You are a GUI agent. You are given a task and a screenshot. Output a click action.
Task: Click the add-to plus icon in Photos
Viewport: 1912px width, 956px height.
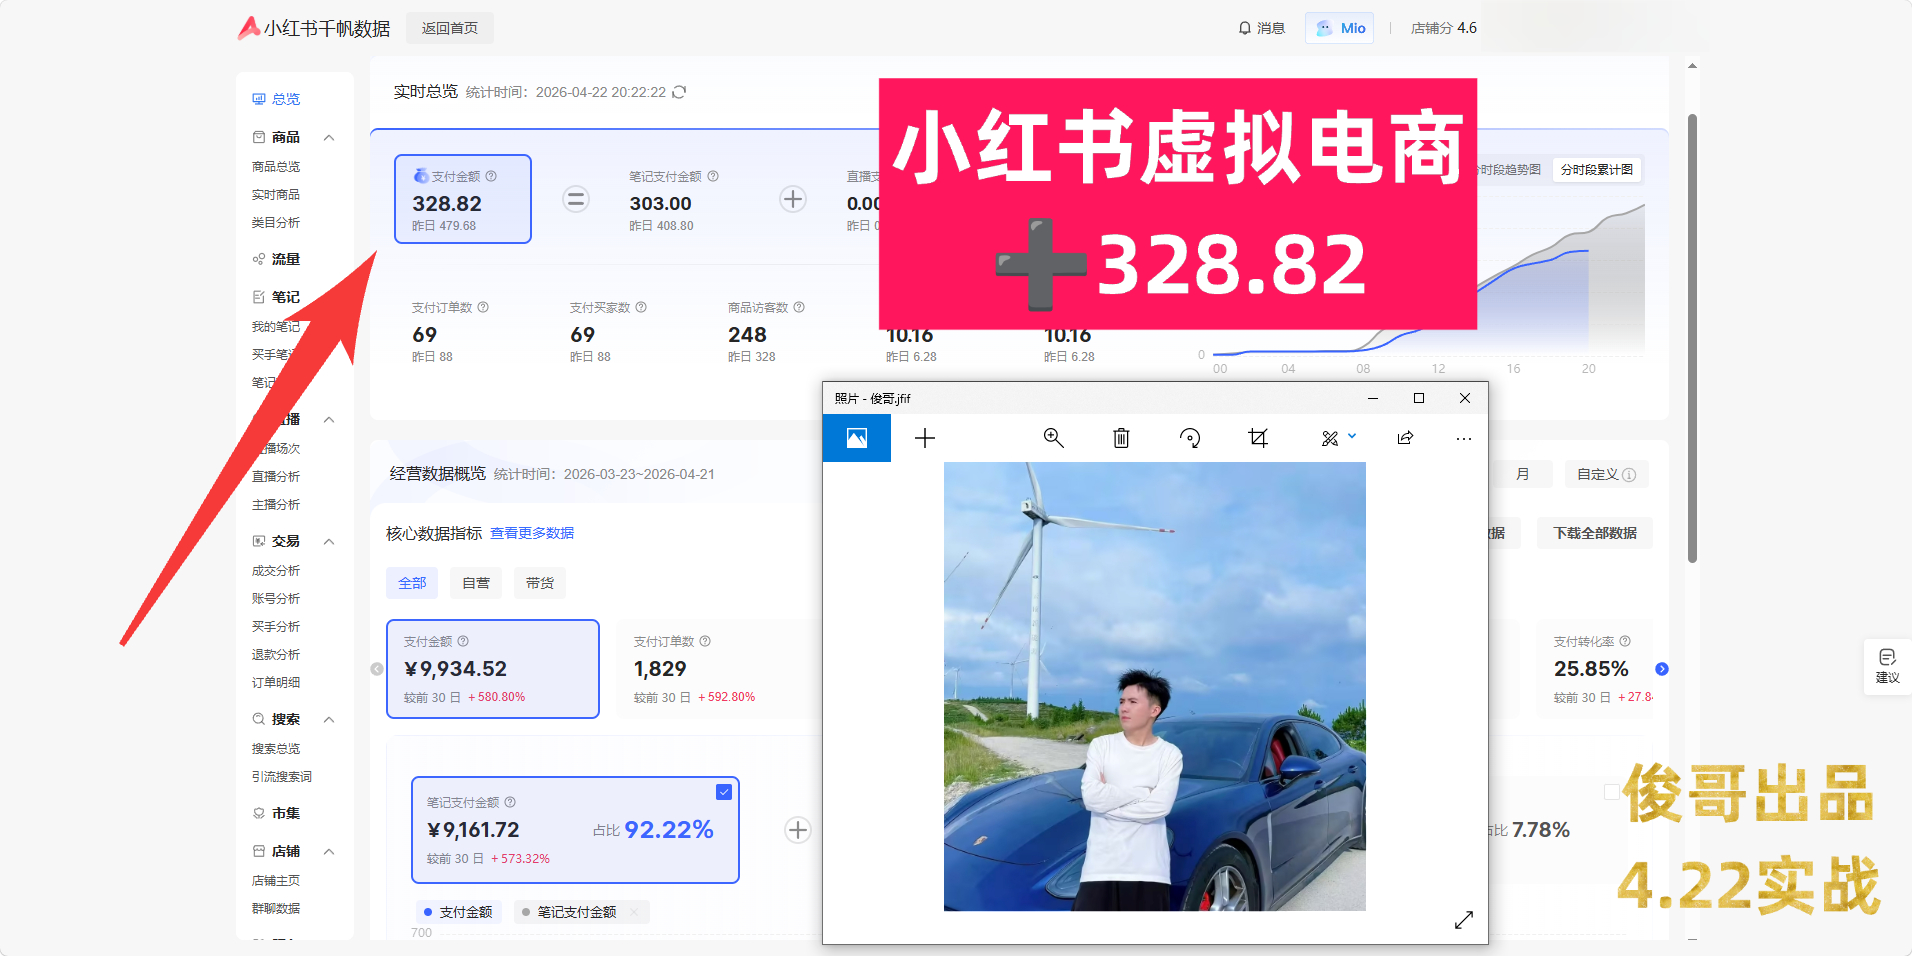coord(925,438)
